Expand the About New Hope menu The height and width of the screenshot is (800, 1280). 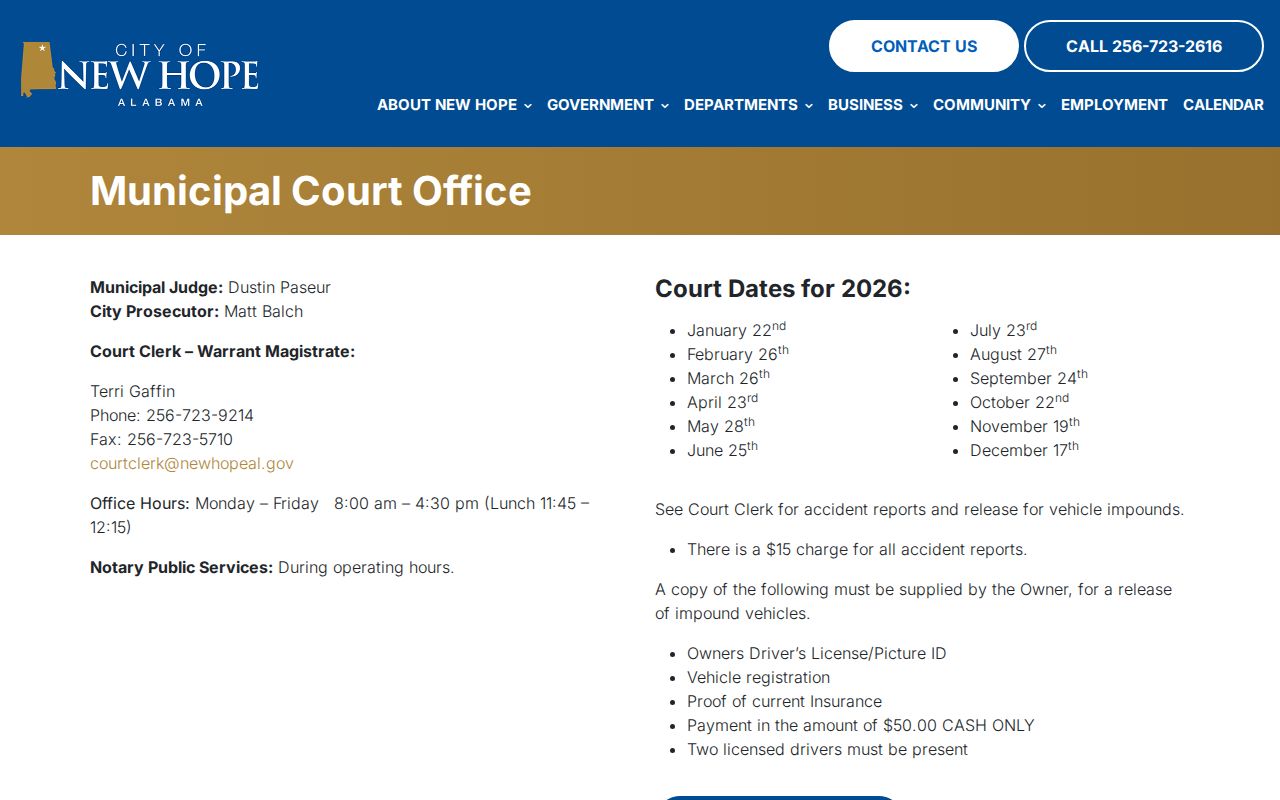454,105
